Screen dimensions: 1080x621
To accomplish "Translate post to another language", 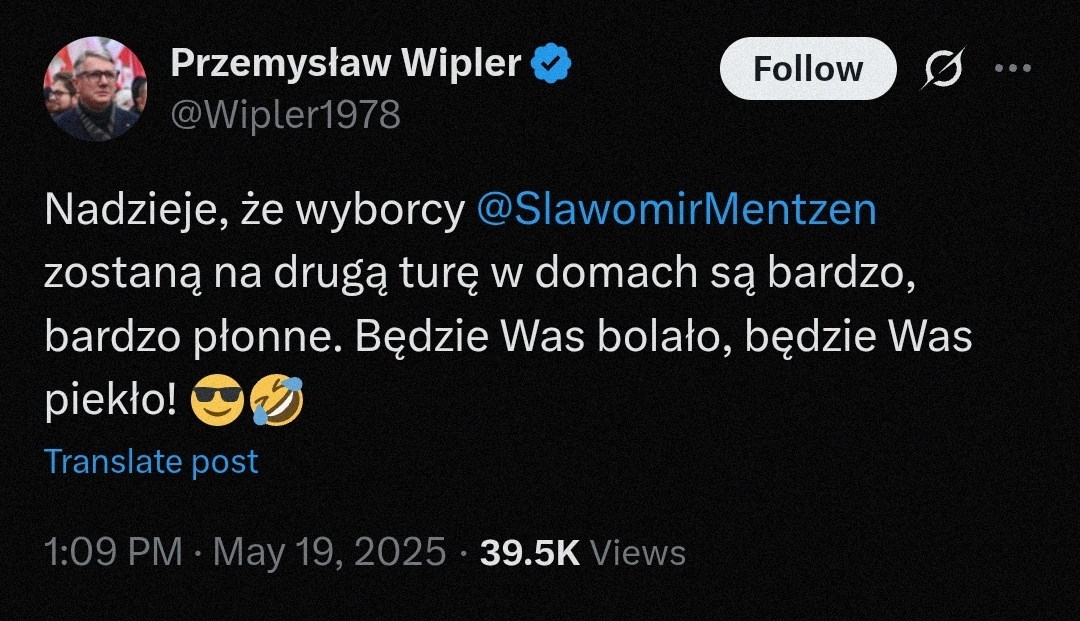I will click(152, 461).
